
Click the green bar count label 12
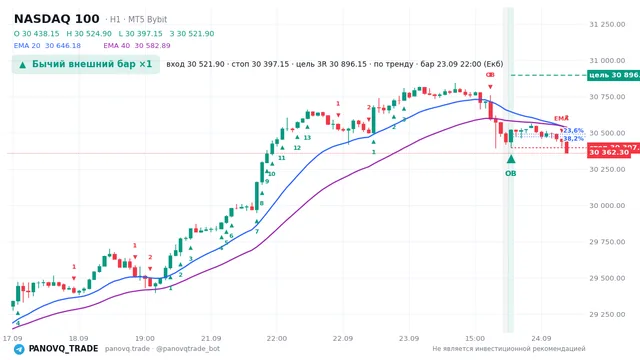point(297,148)
